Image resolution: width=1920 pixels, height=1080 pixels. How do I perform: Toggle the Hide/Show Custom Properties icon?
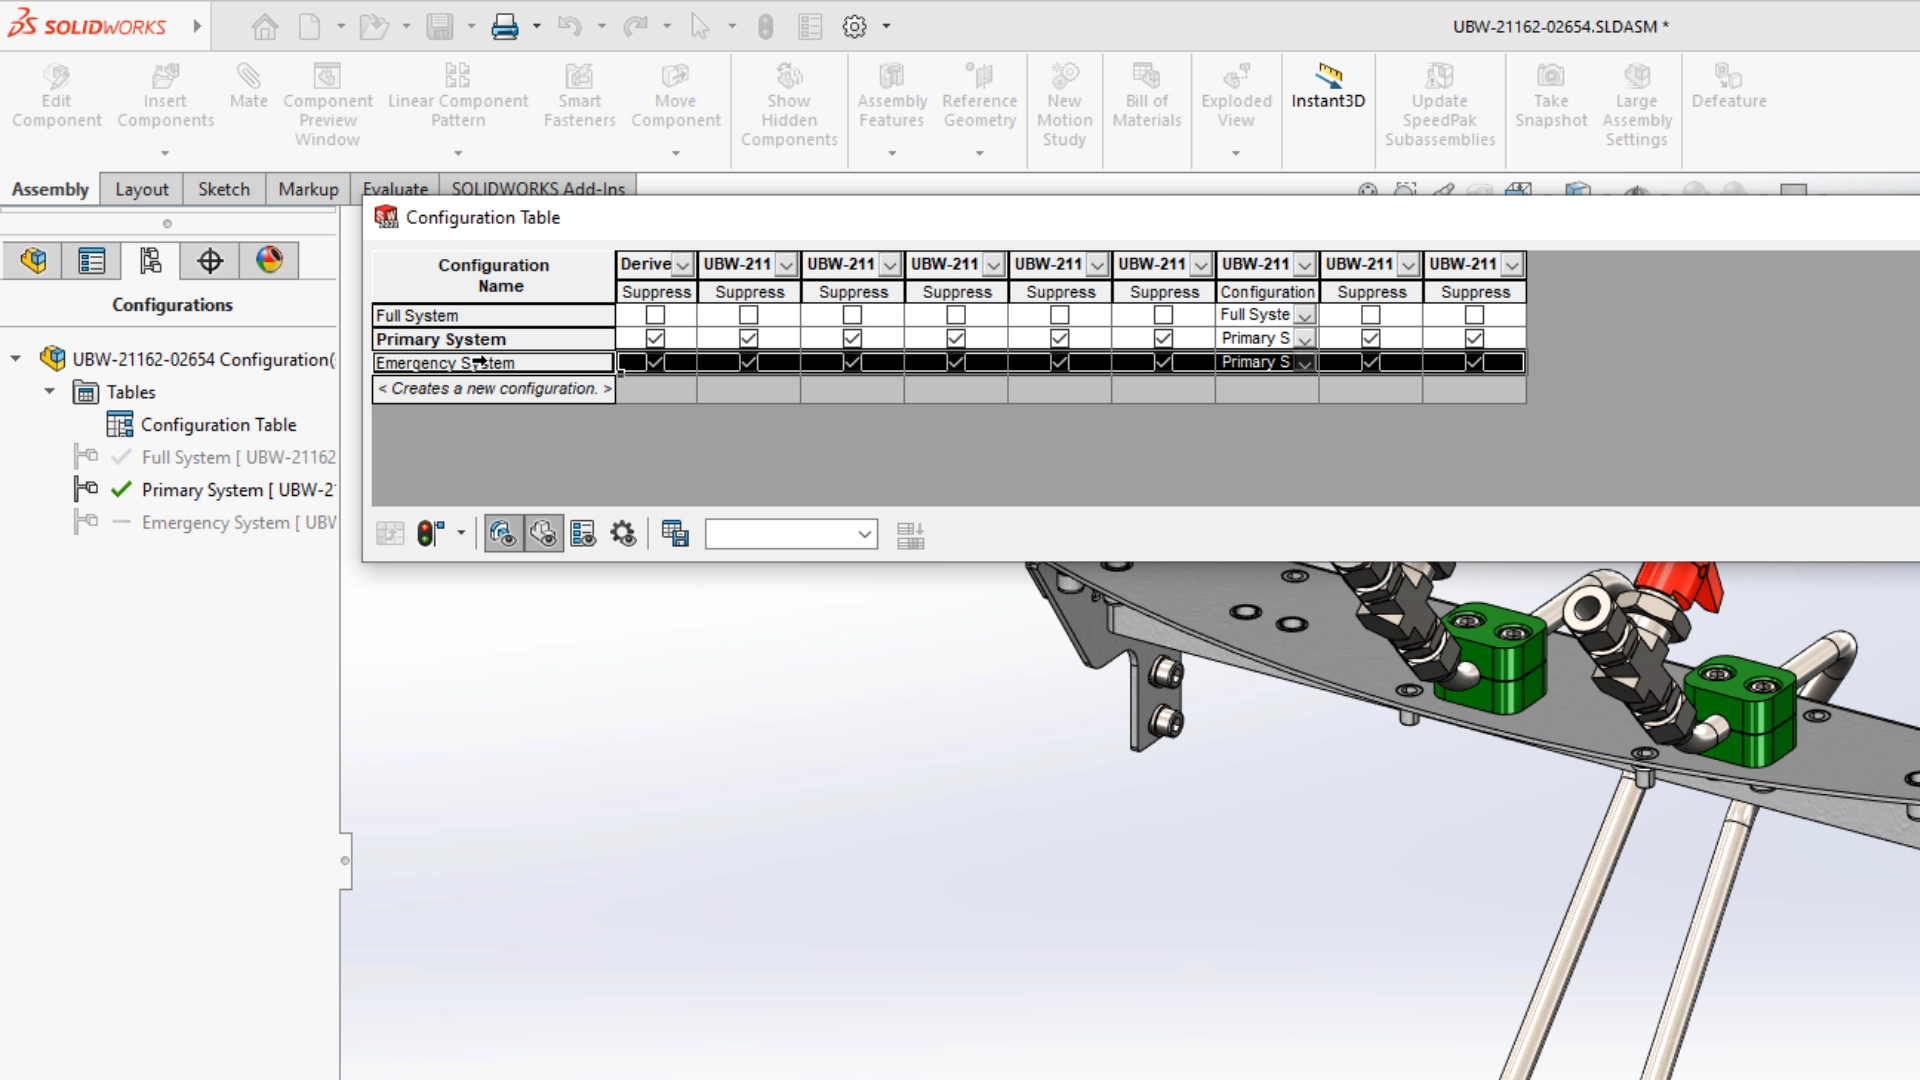pyautogui.click(x=583, y=534)
